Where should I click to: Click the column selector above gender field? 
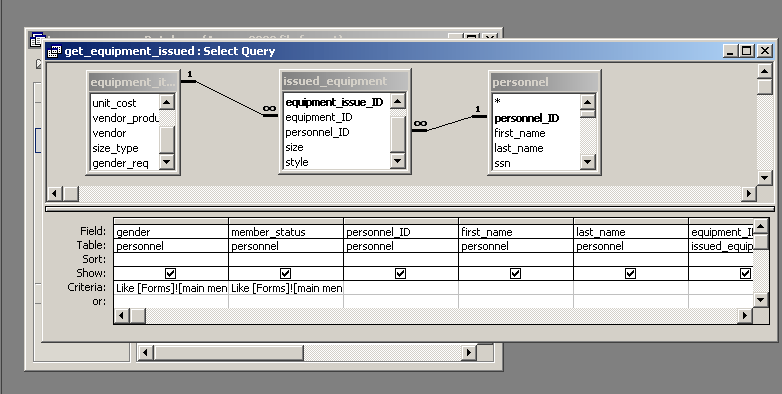point(171,221)
